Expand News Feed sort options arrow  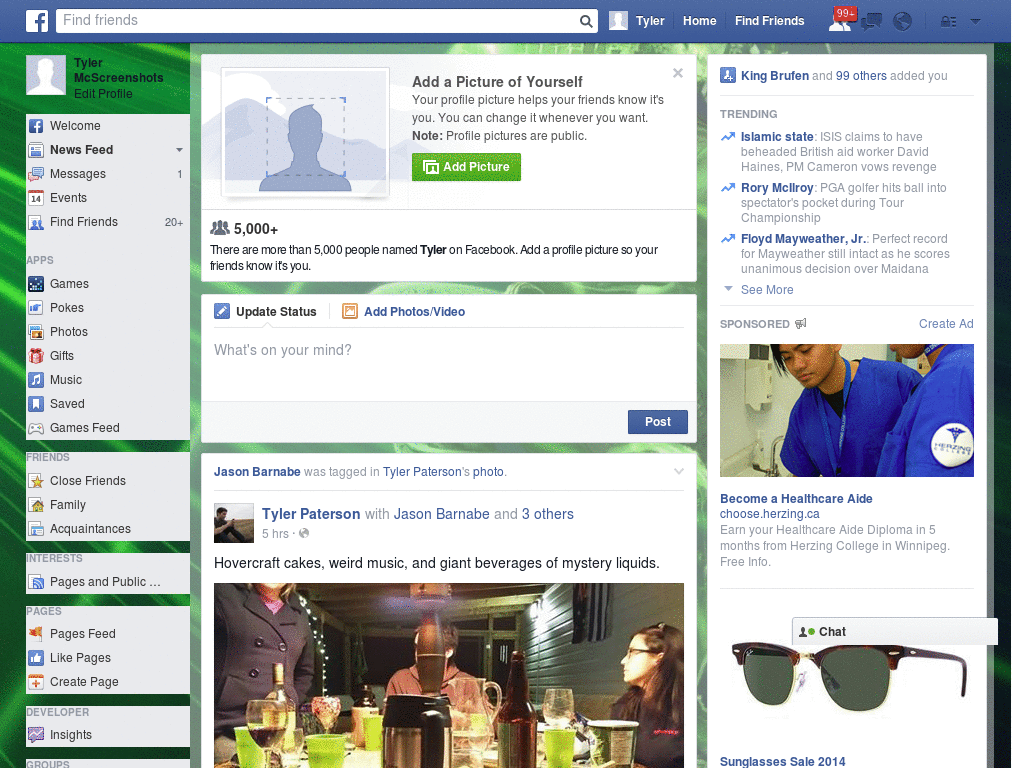pyautogui.click(x=179, y=150)
